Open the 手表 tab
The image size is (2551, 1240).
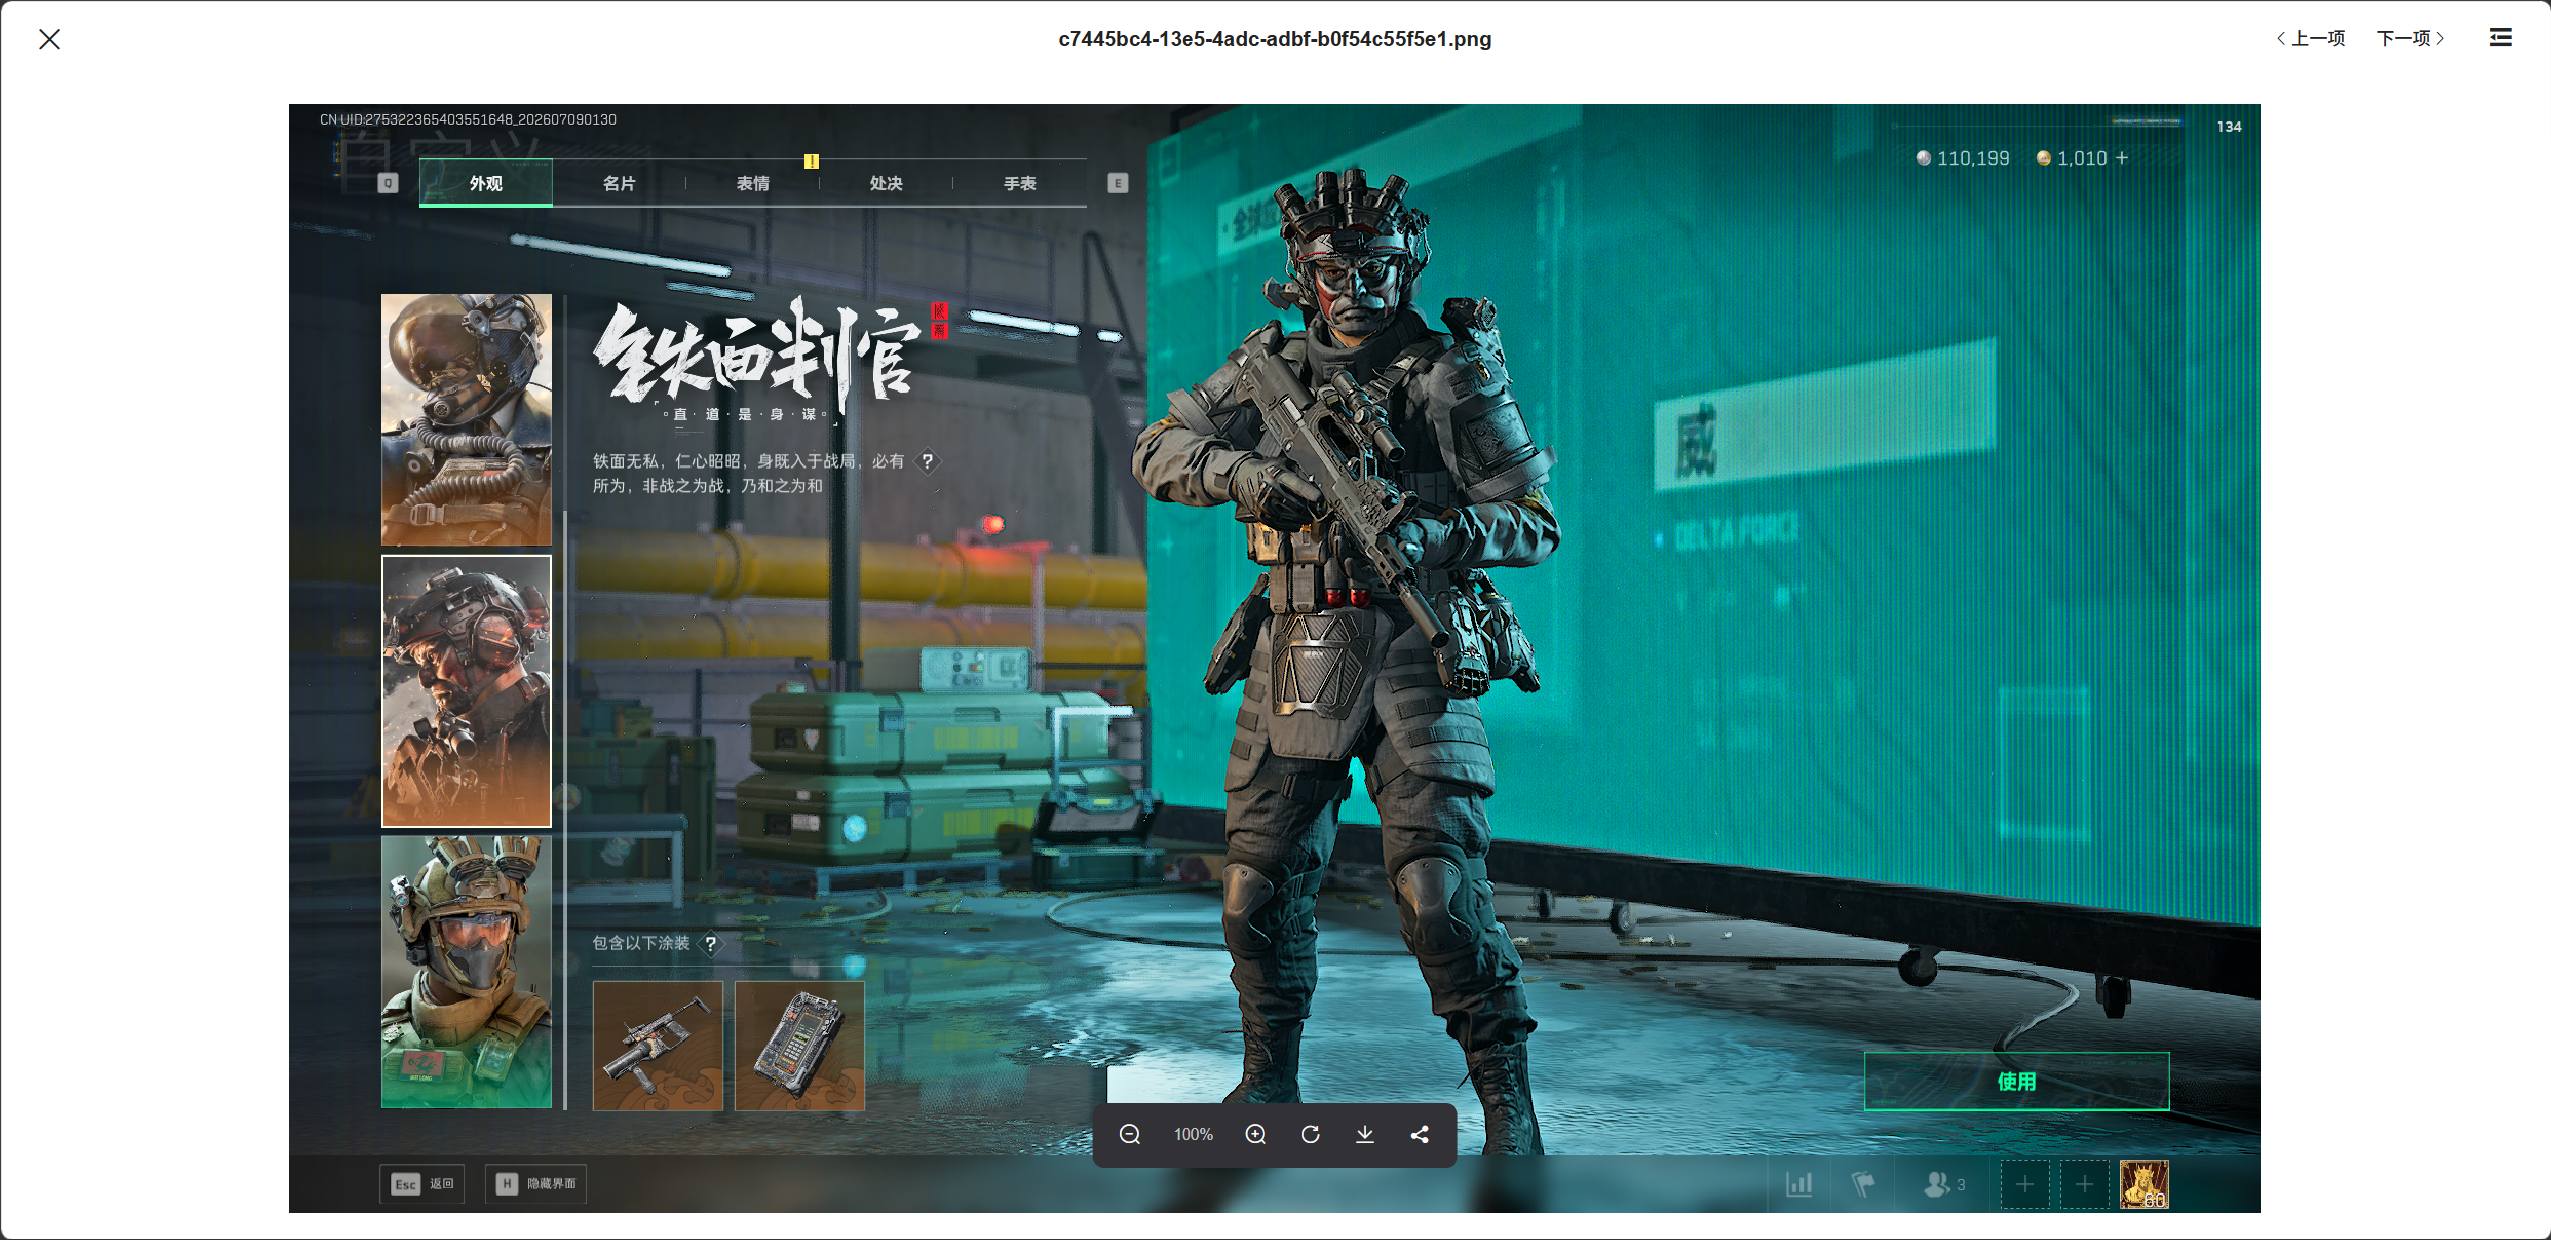click(1020, 183)
